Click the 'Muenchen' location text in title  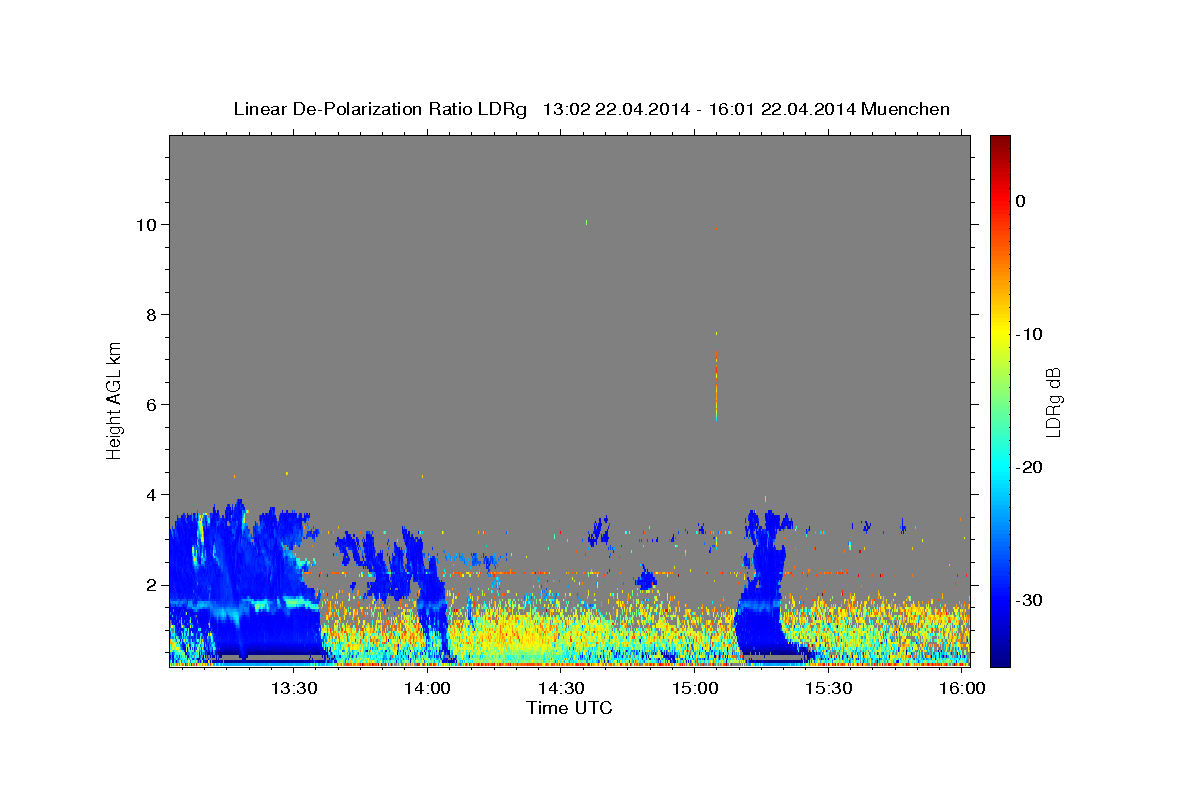click(x=906, y=109)
